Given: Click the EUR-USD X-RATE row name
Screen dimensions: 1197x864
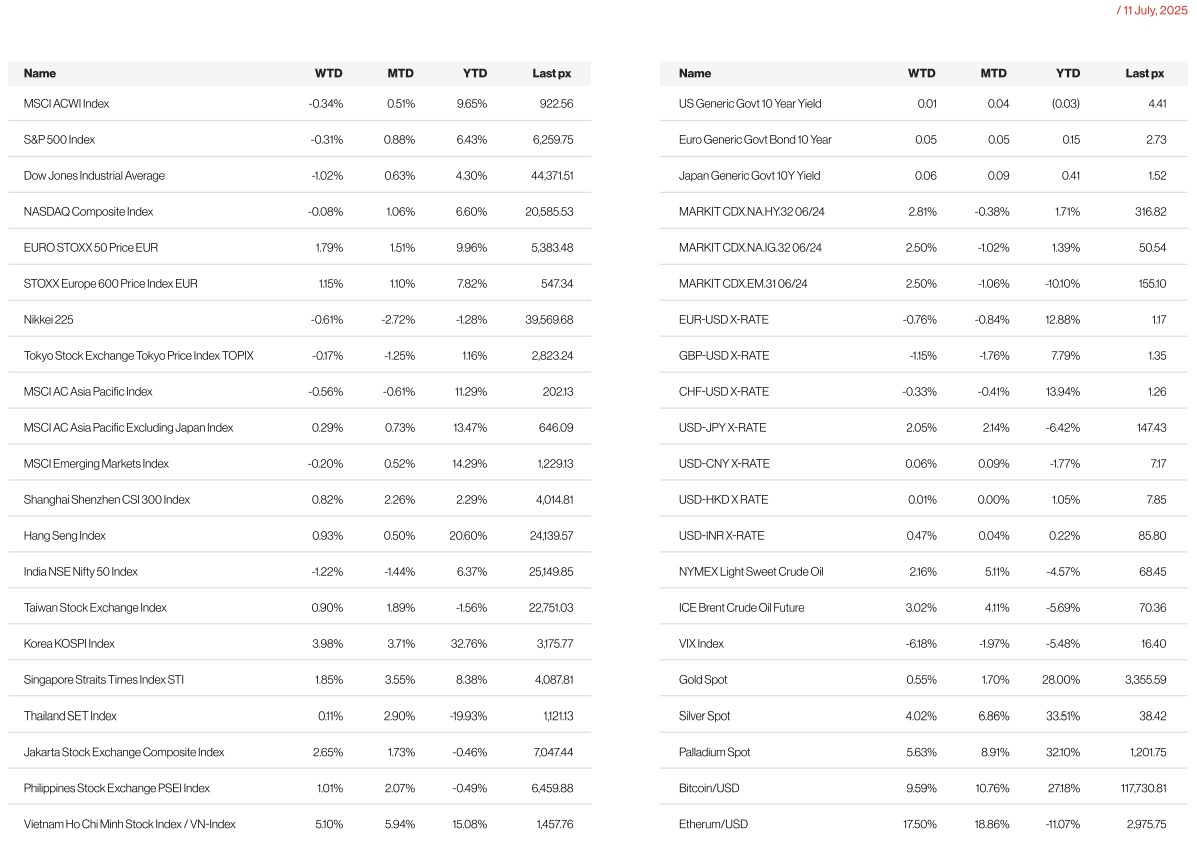Looking at the screenshot, I should 723,320.
